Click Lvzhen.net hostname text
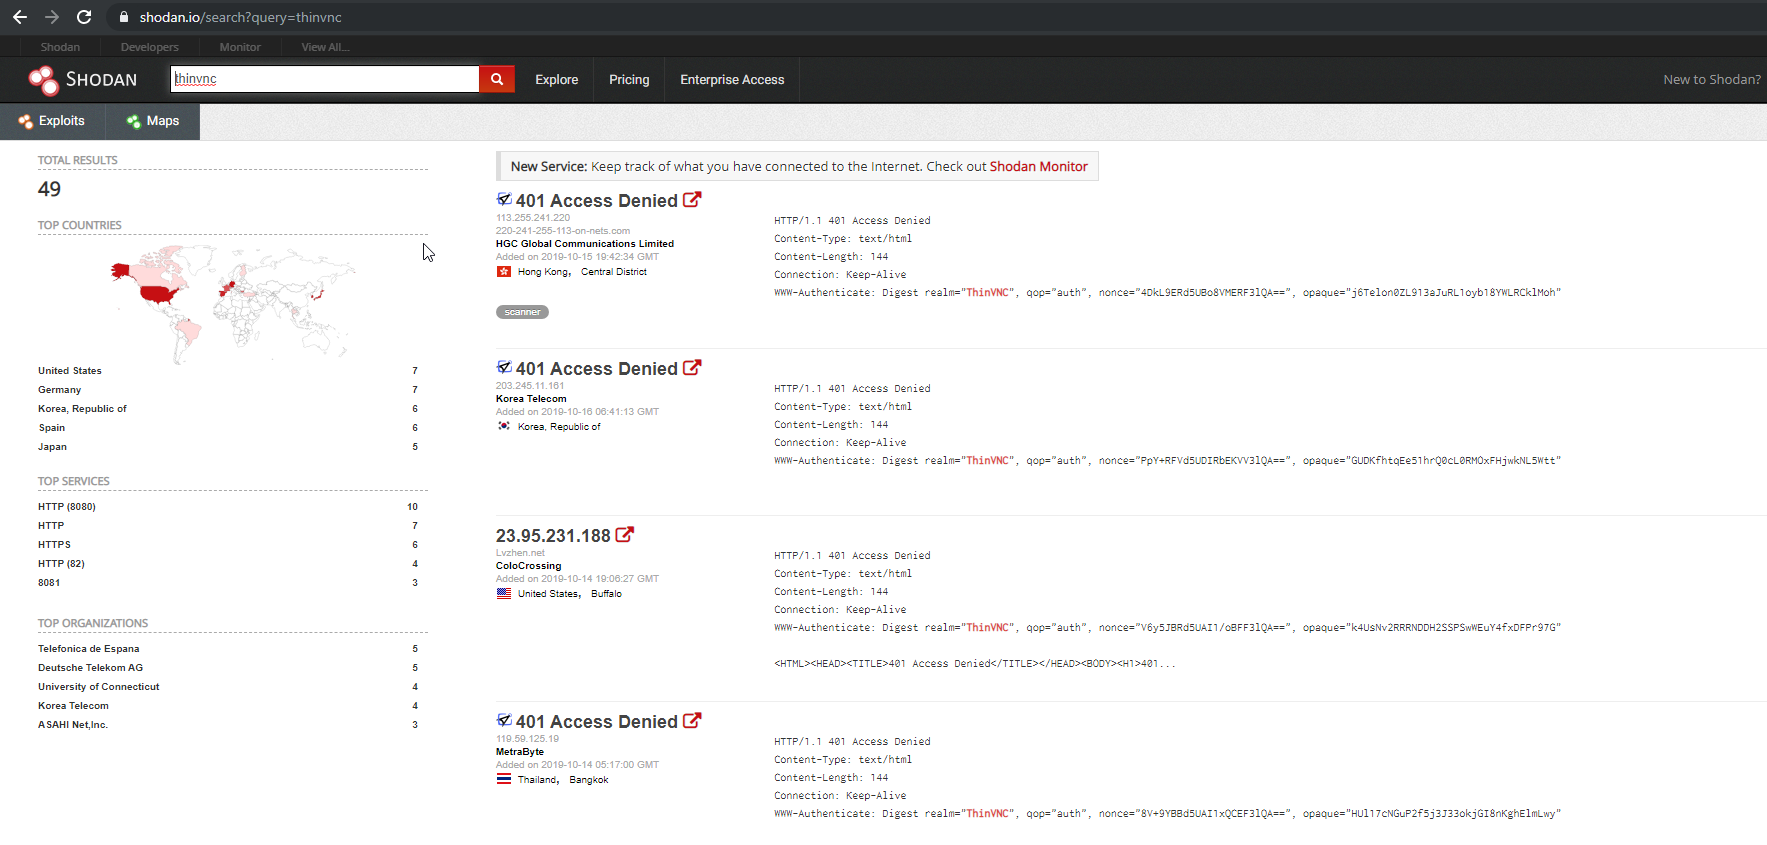This screenshot has height=845, width=1767. pos(520,553)
